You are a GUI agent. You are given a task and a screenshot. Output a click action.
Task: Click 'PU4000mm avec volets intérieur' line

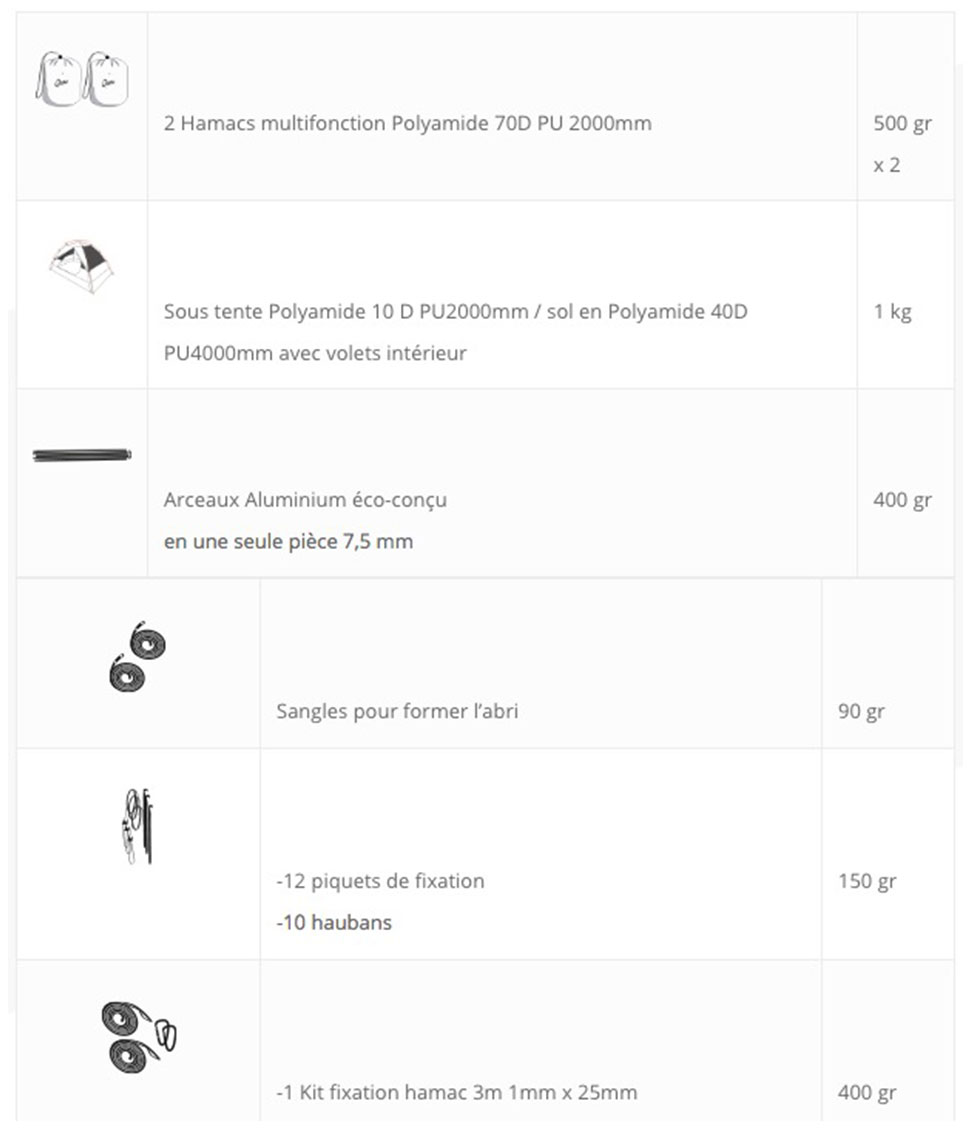tap(315, 354)
